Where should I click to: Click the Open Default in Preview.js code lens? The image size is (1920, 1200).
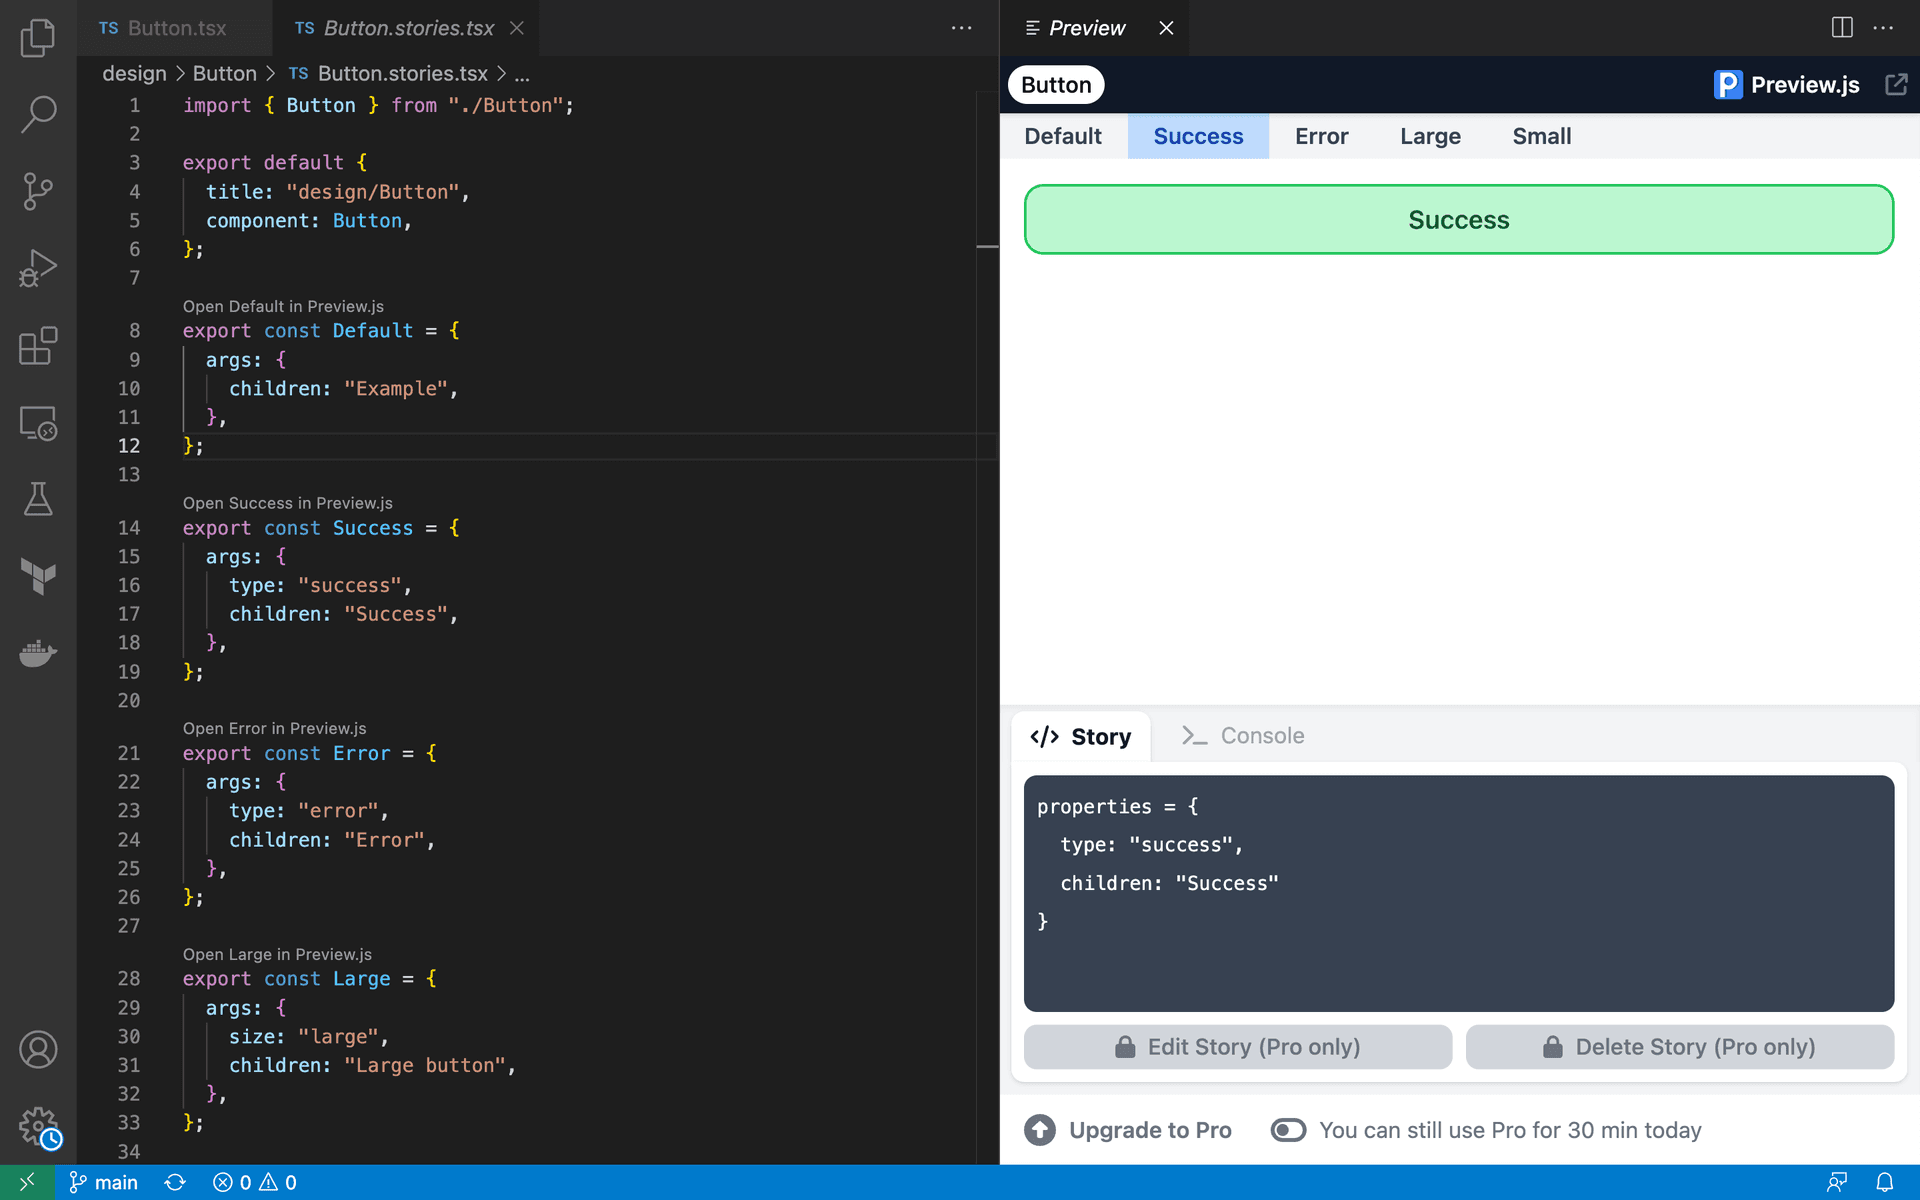tap(283, 306)
